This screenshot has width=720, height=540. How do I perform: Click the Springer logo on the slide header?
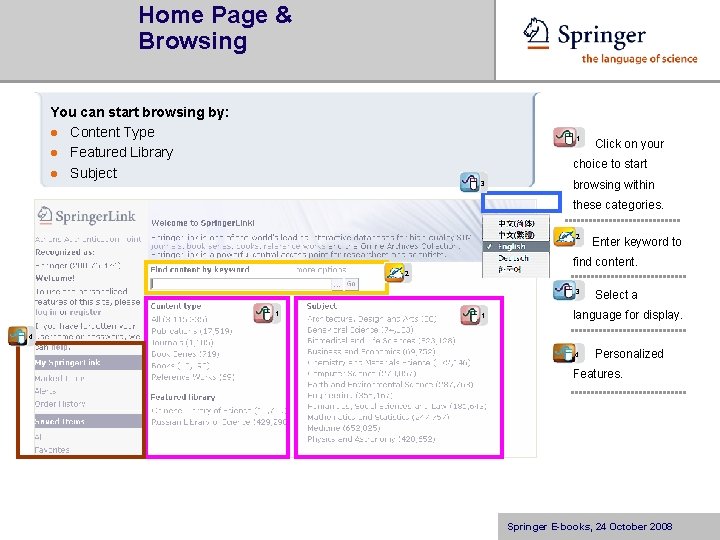(610, 40)
